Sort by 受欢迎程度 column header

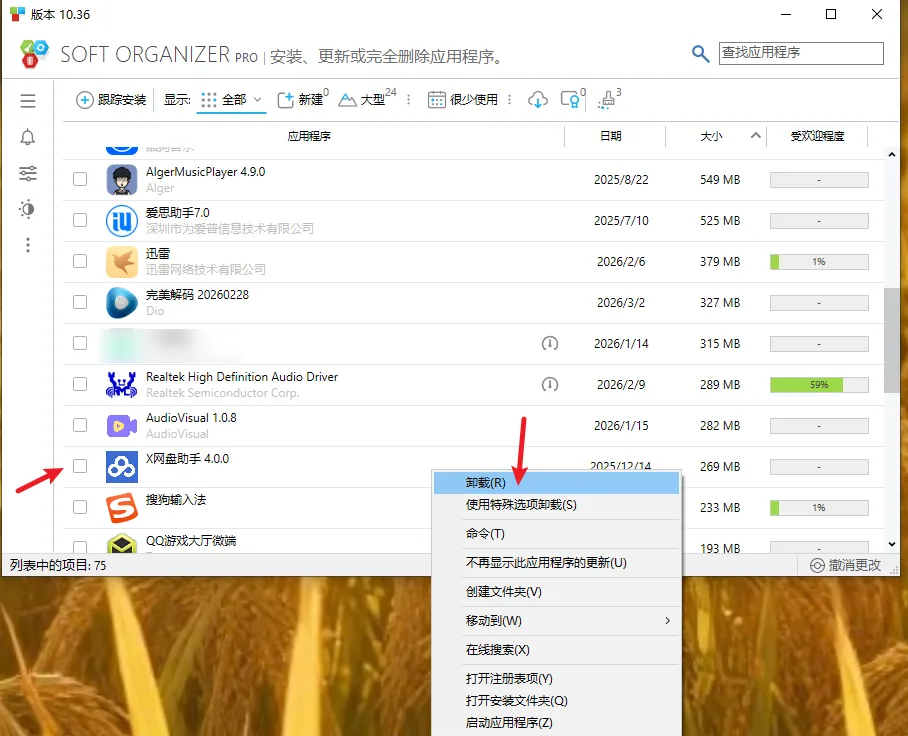pyautogui.click(x=817, y=136)
